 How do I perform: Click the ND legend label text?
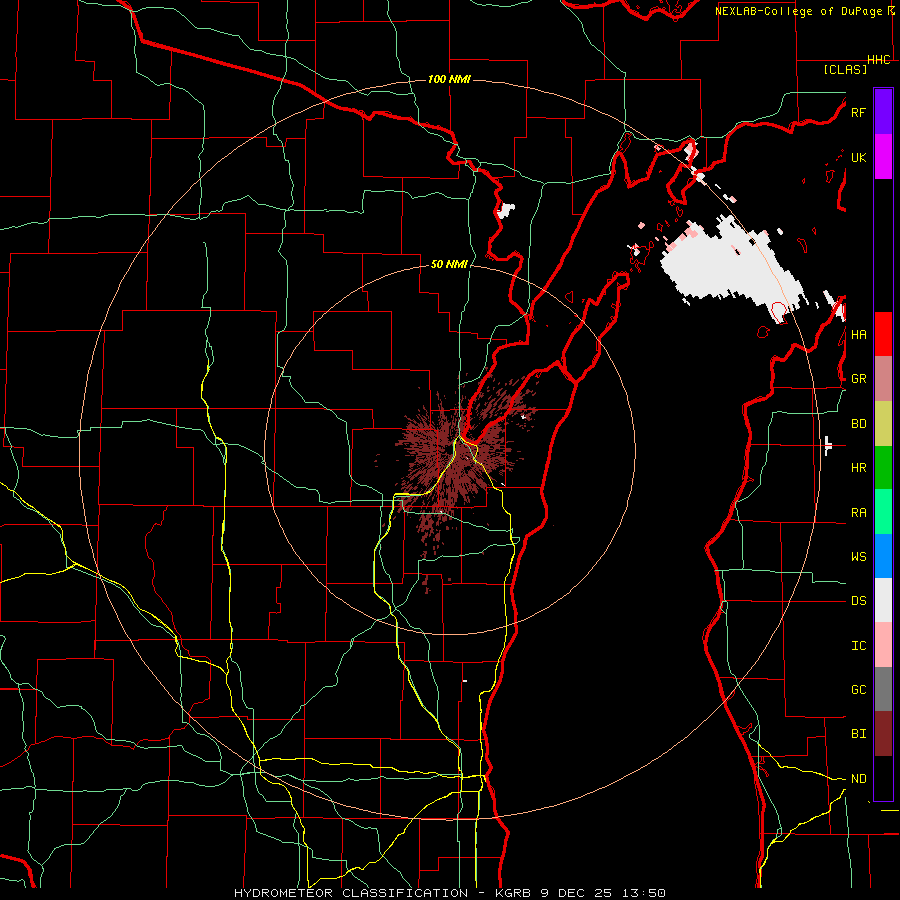click(x=858, y=779)
